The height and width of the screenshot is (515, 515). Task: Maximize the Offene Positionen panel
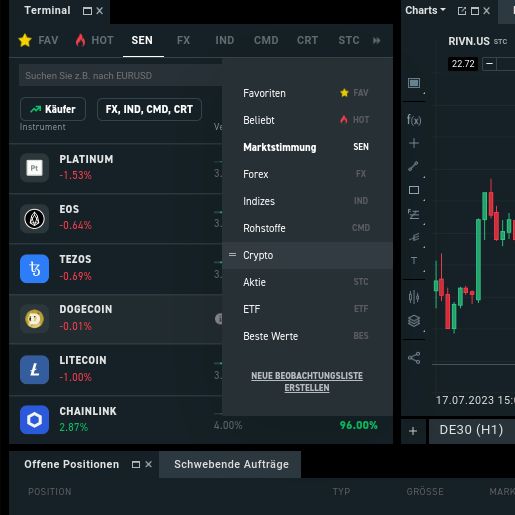pyautogui.click(x=136, y=464)
